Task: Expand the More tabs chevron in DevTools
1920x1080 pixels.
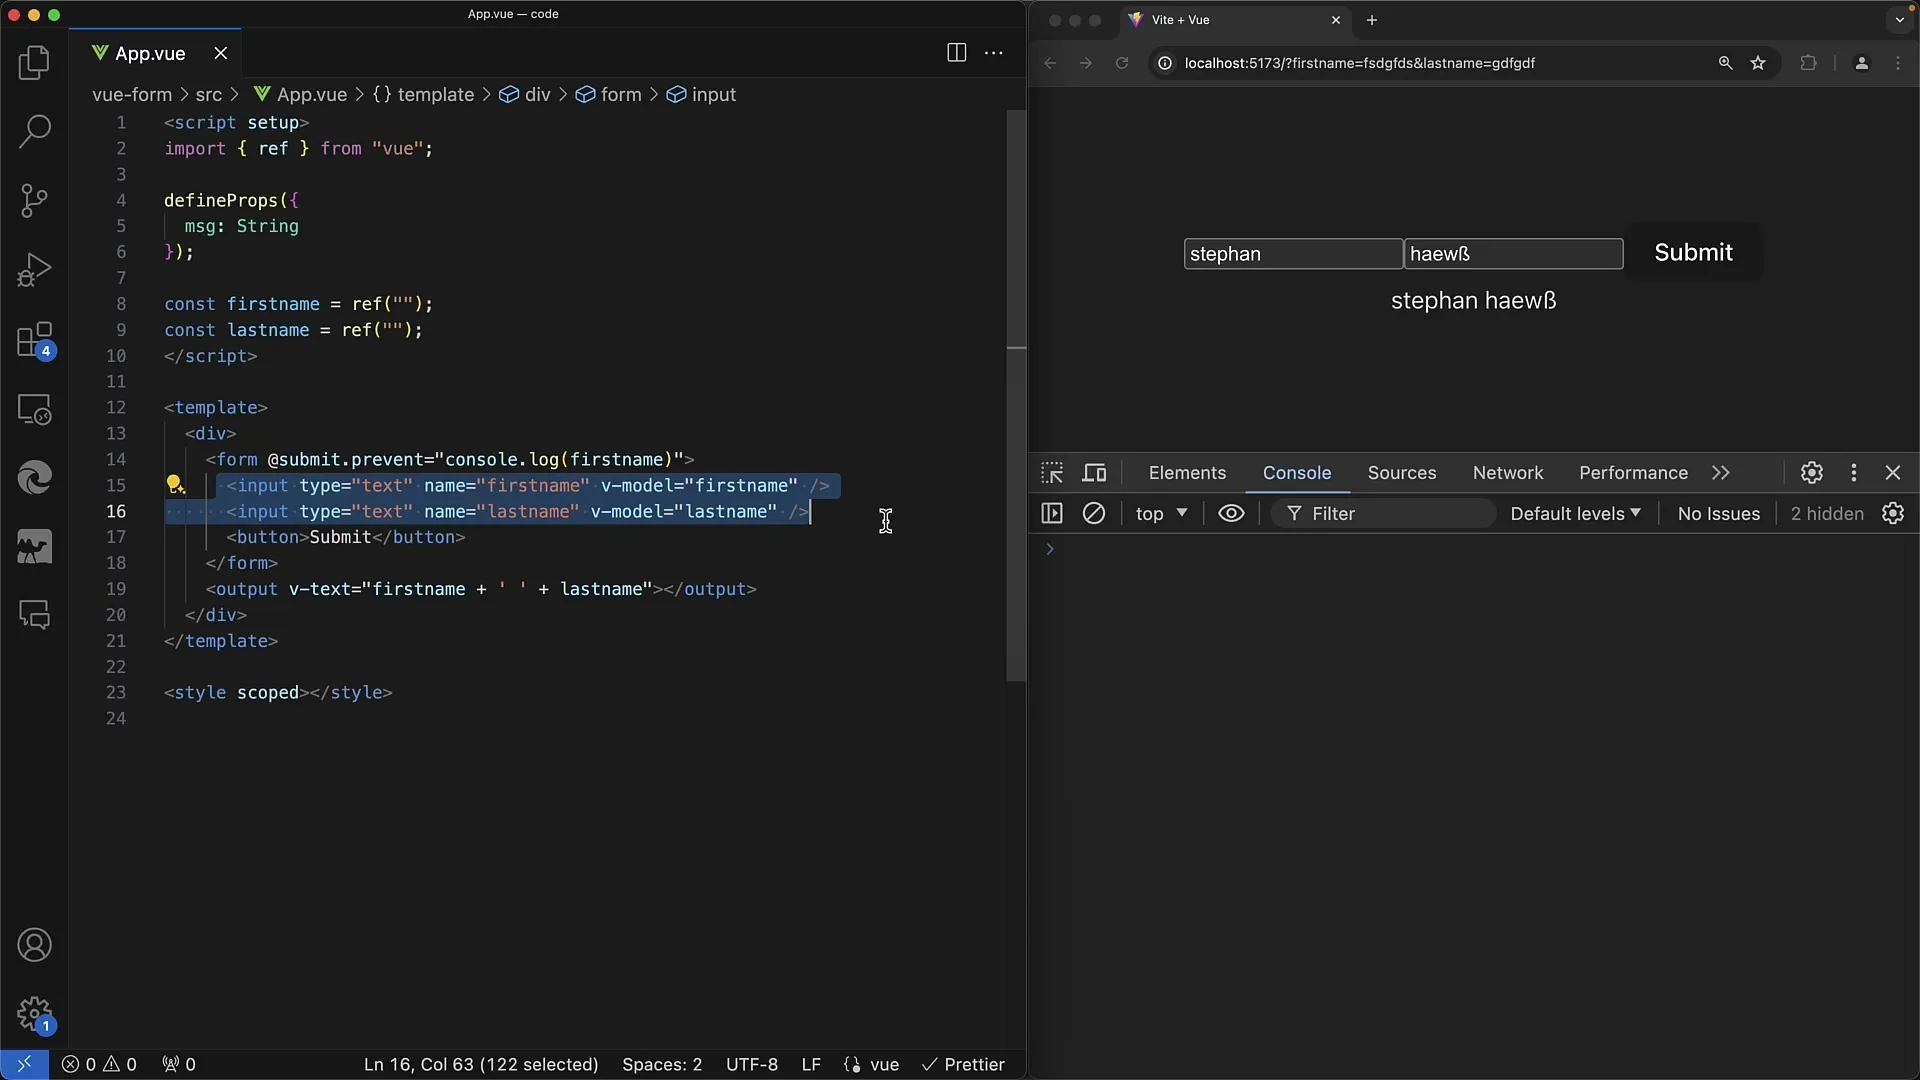Action: tap(1721, 472)
